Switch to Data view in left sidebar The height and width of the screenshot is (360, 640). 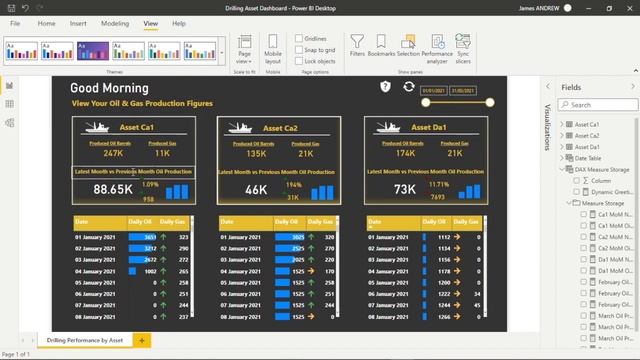pyautogui.click(x=9, y=104)
